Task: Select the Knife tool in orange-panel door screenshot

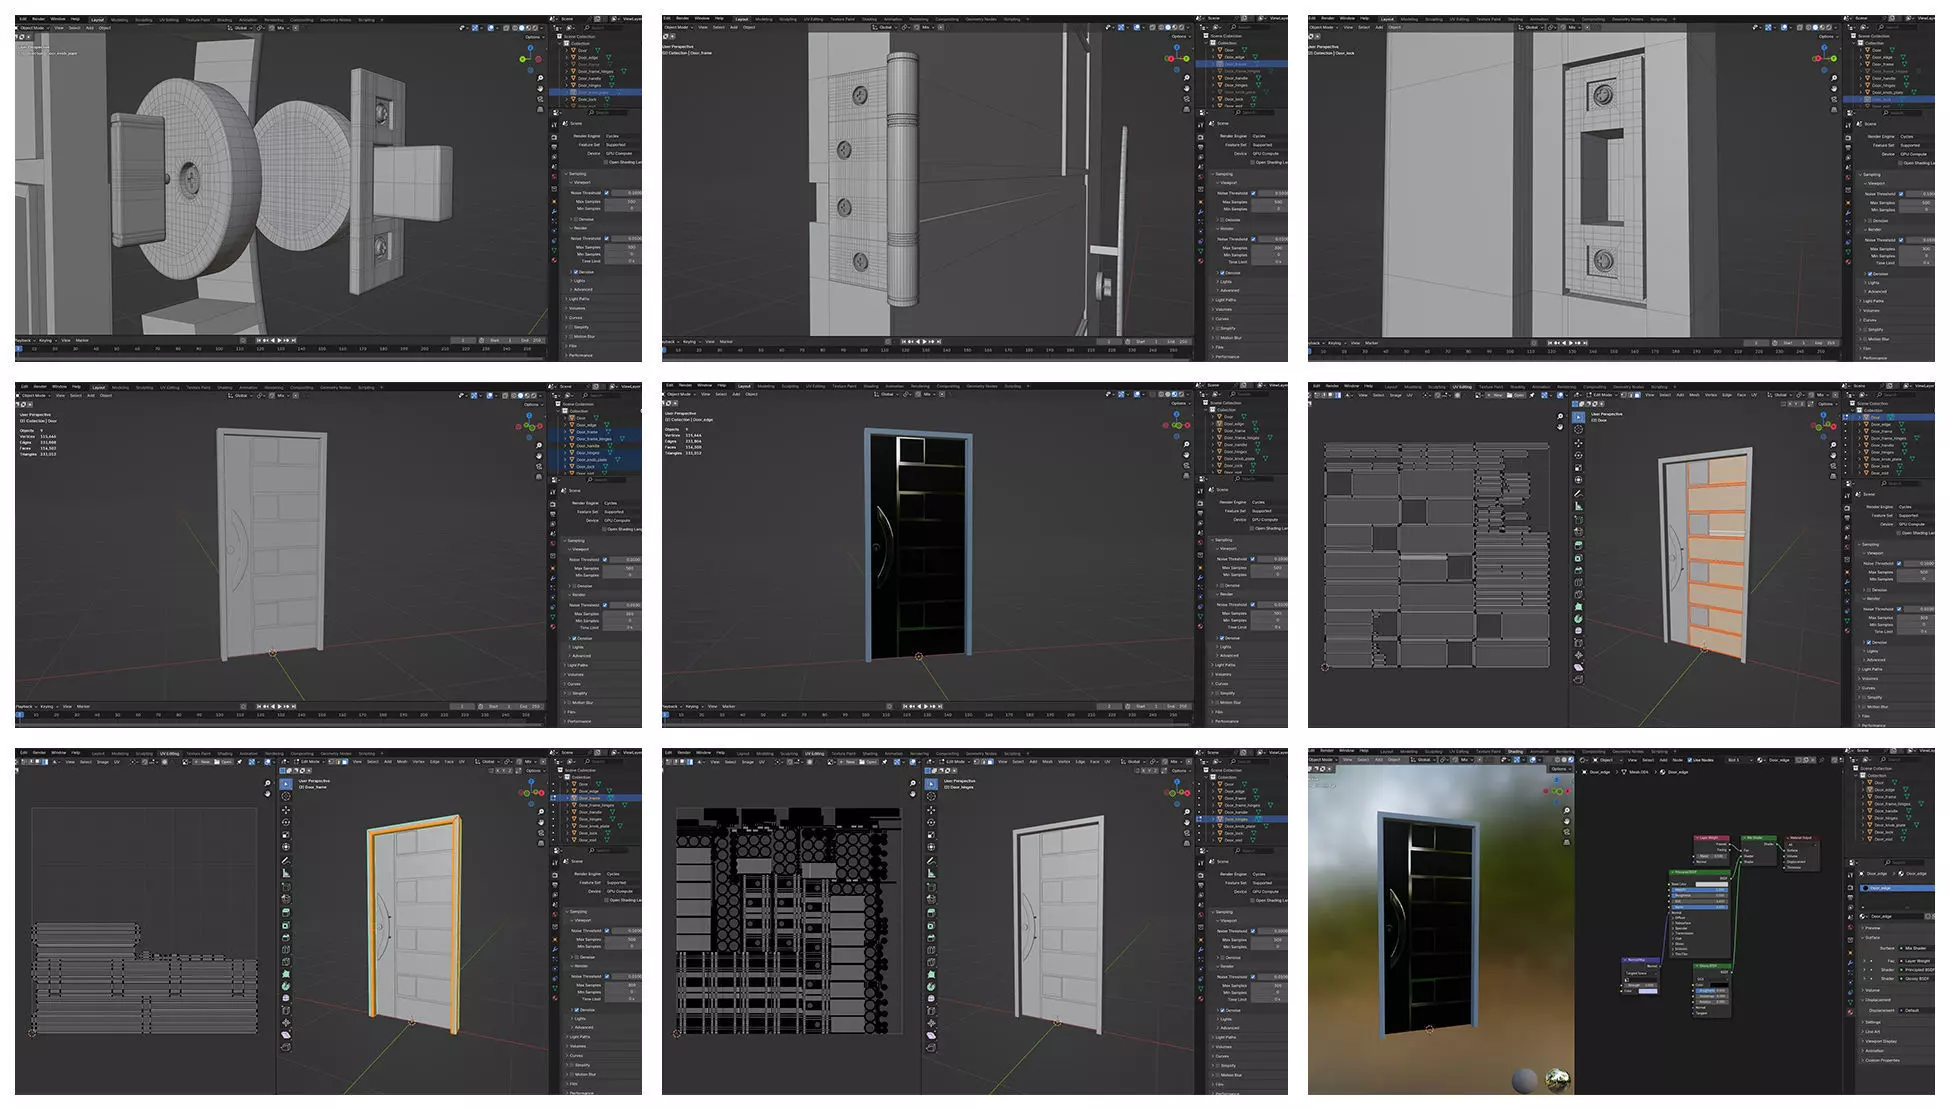Action: click(x=1578, y=594)
